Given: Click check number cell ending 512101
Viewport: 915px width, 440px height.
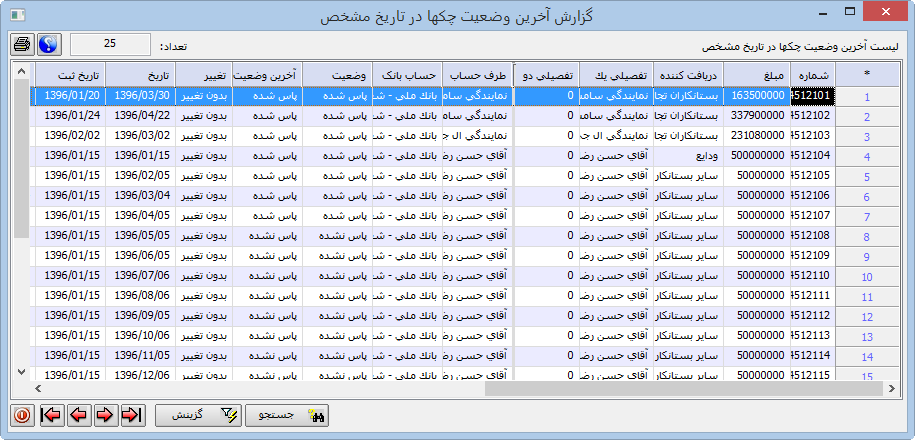Looking at the screenshot, I should click(x=813, y=96).
